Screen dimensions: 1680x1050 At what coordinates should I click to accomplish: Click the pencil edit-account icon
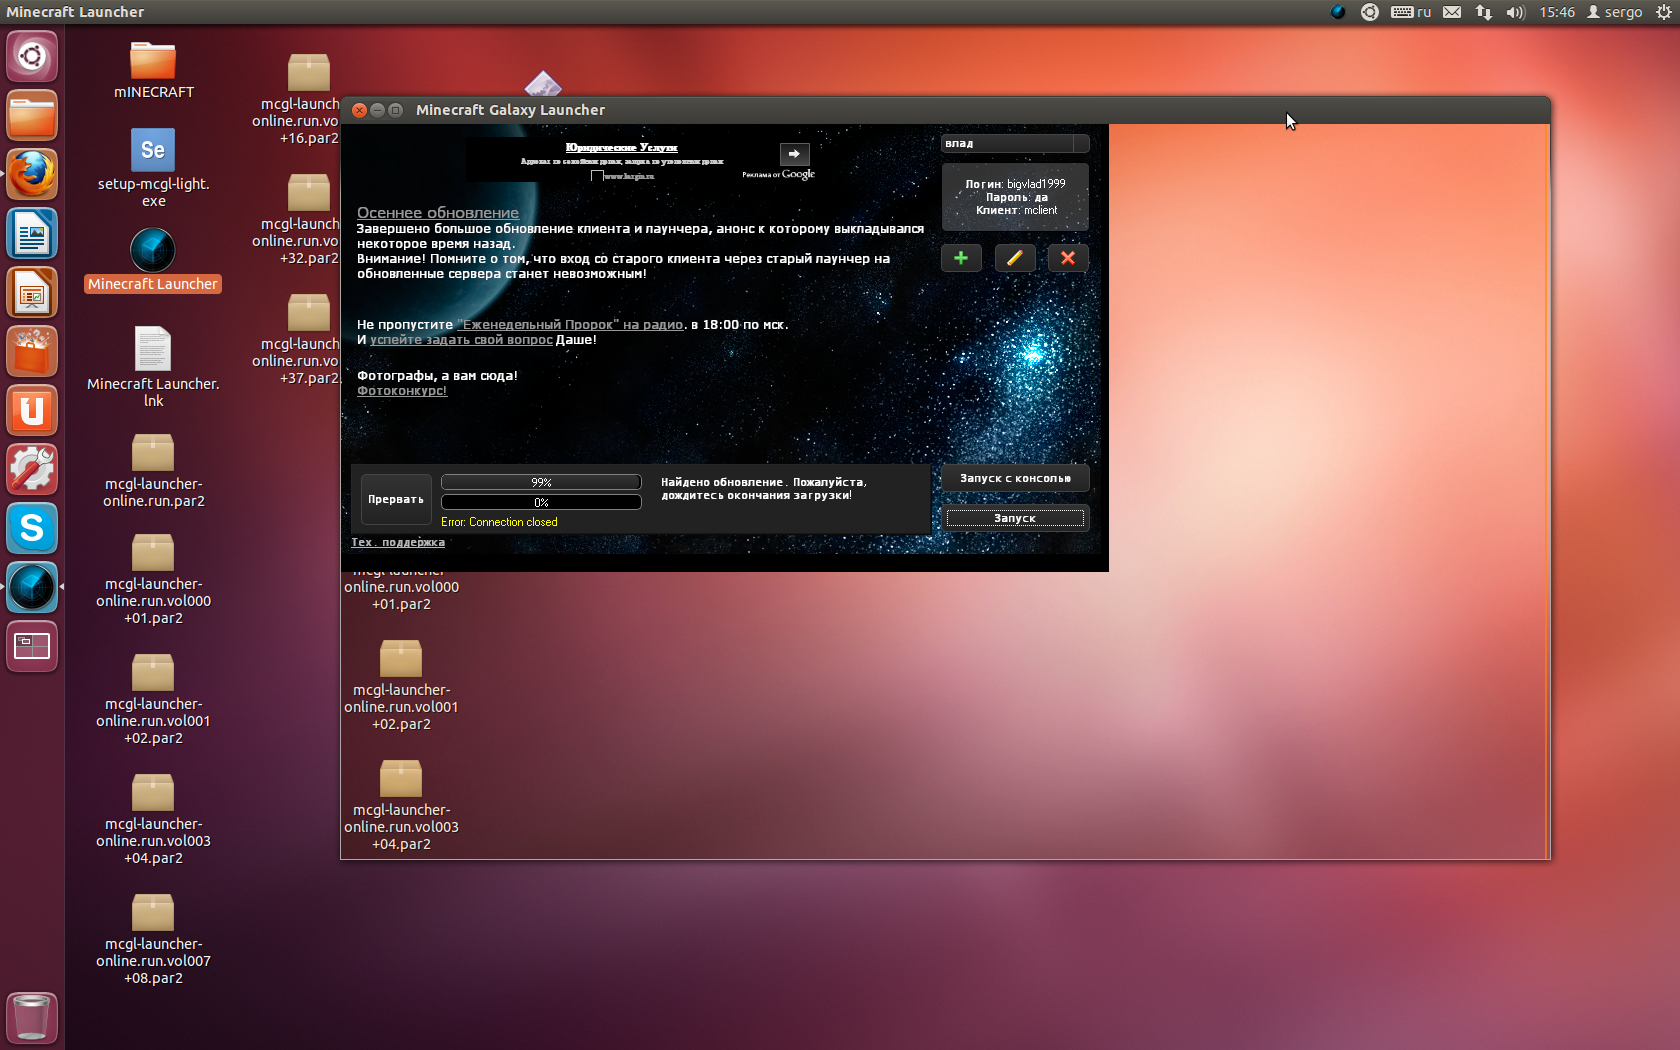pyautogui.click(x=1014, y=258)
